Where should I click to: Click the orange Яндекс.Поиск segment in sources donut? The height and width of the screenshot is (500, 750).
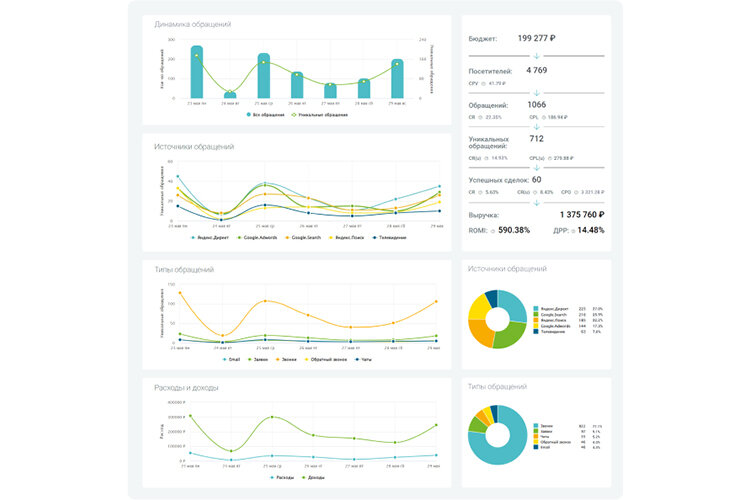(x=480, y=333)
